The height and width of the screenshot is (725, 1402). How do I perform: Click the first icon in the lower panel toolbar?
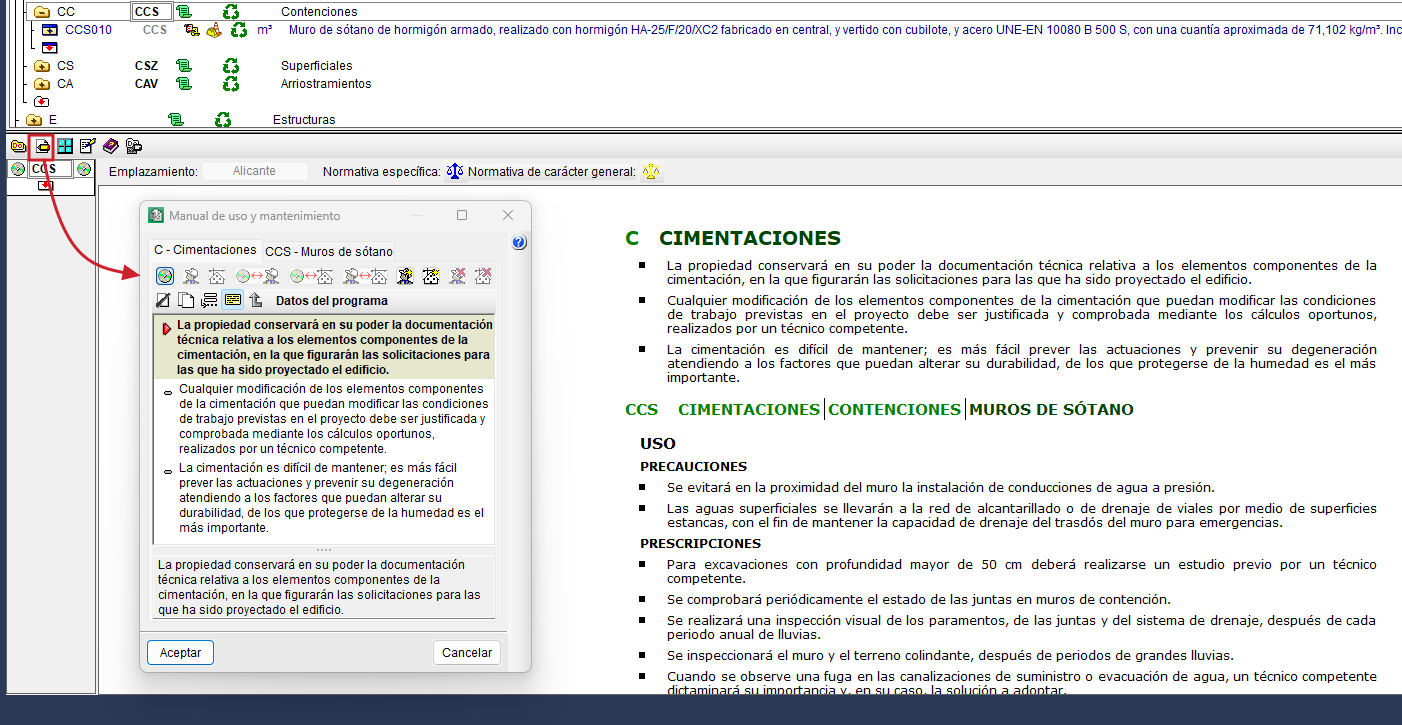click(18, 146)
